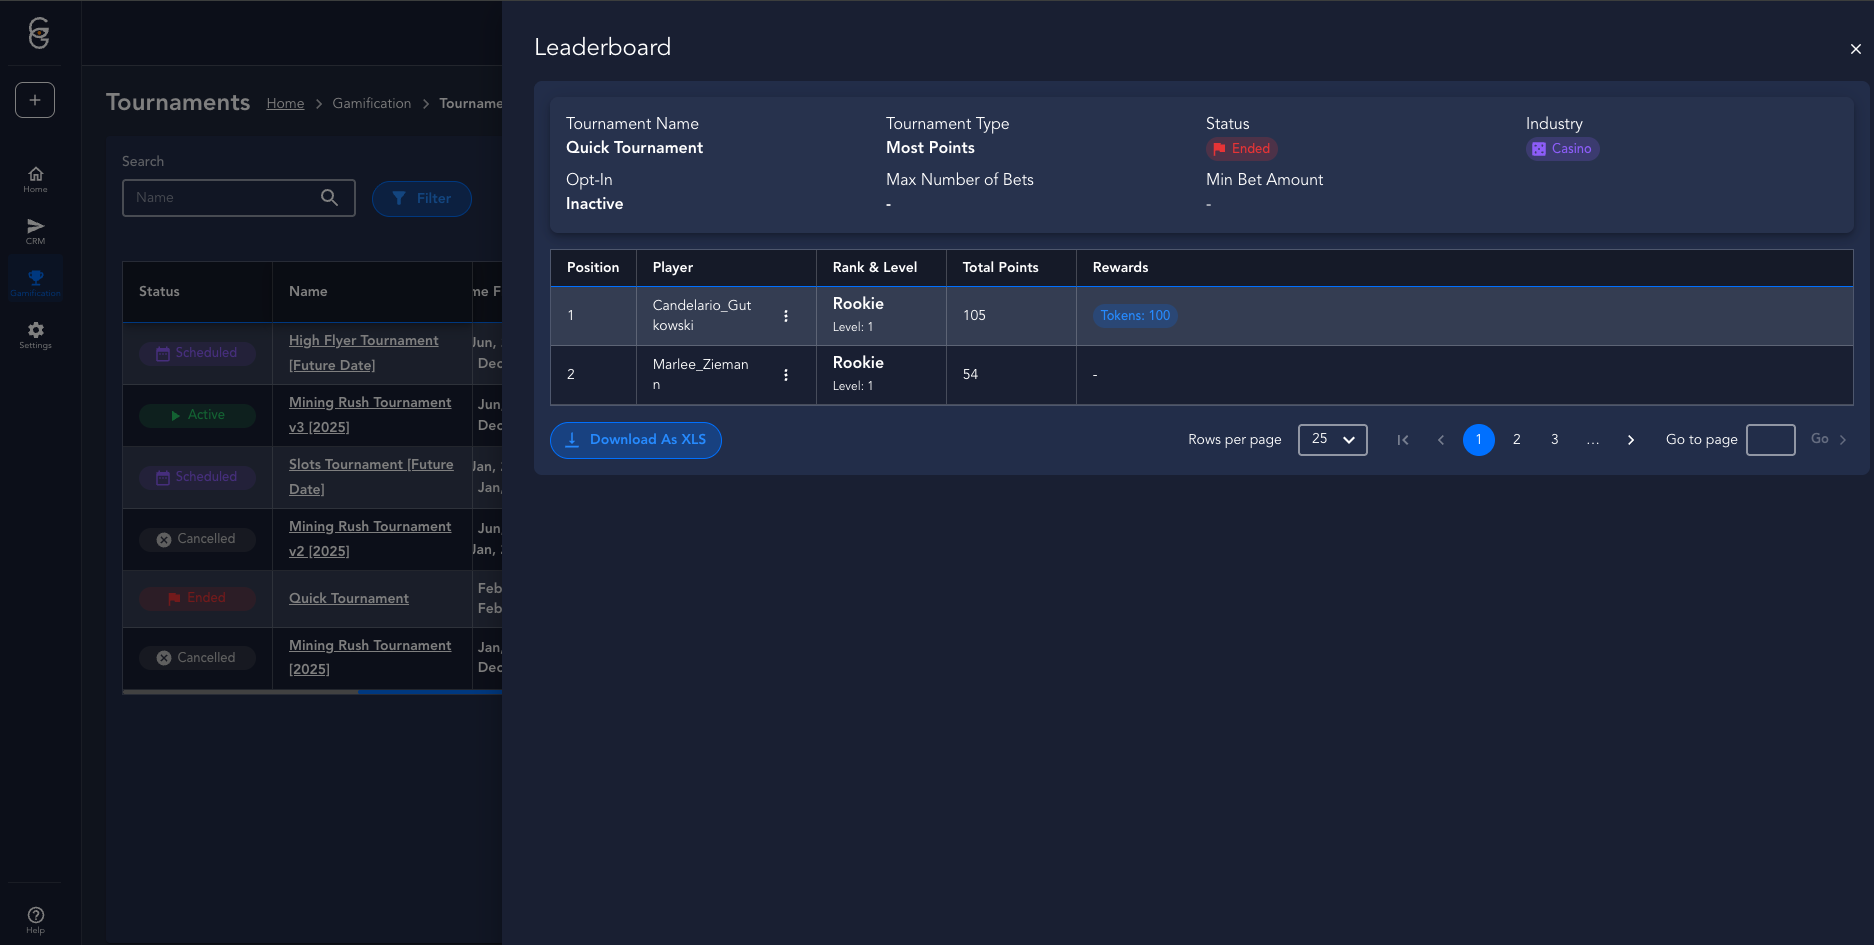
Task: Click the Go to page input field
Action: tap(1770, 440)
